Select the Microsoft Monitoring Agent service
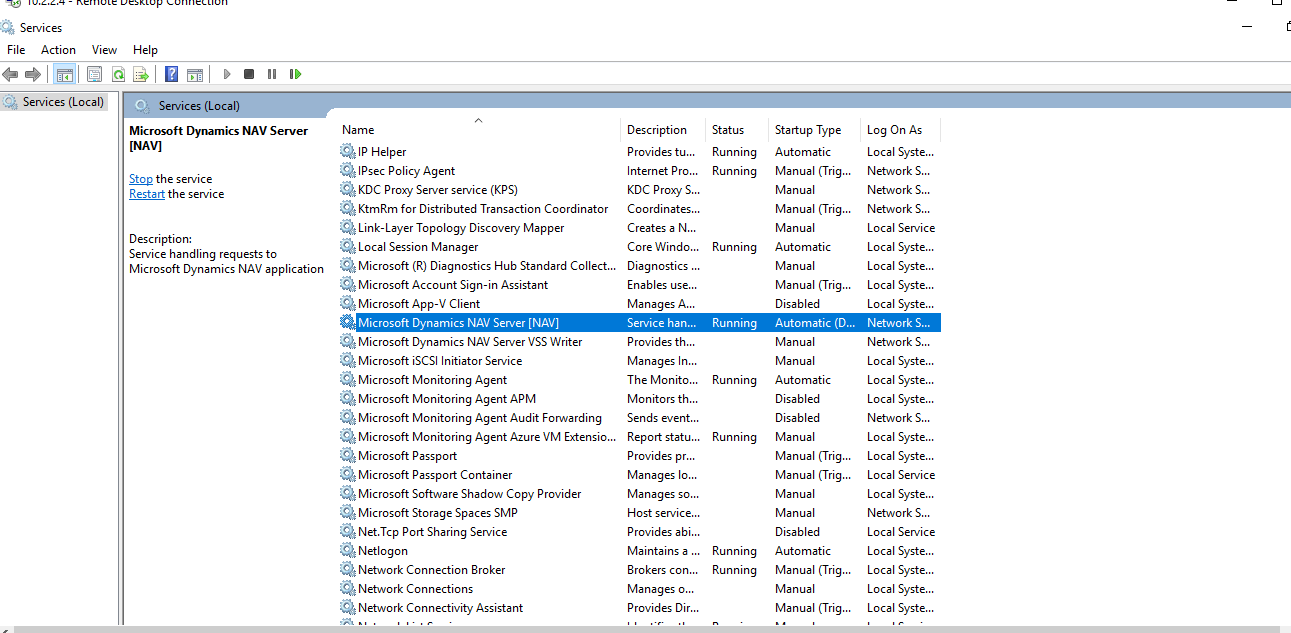1291x633 pixels. tap(432, 380)
